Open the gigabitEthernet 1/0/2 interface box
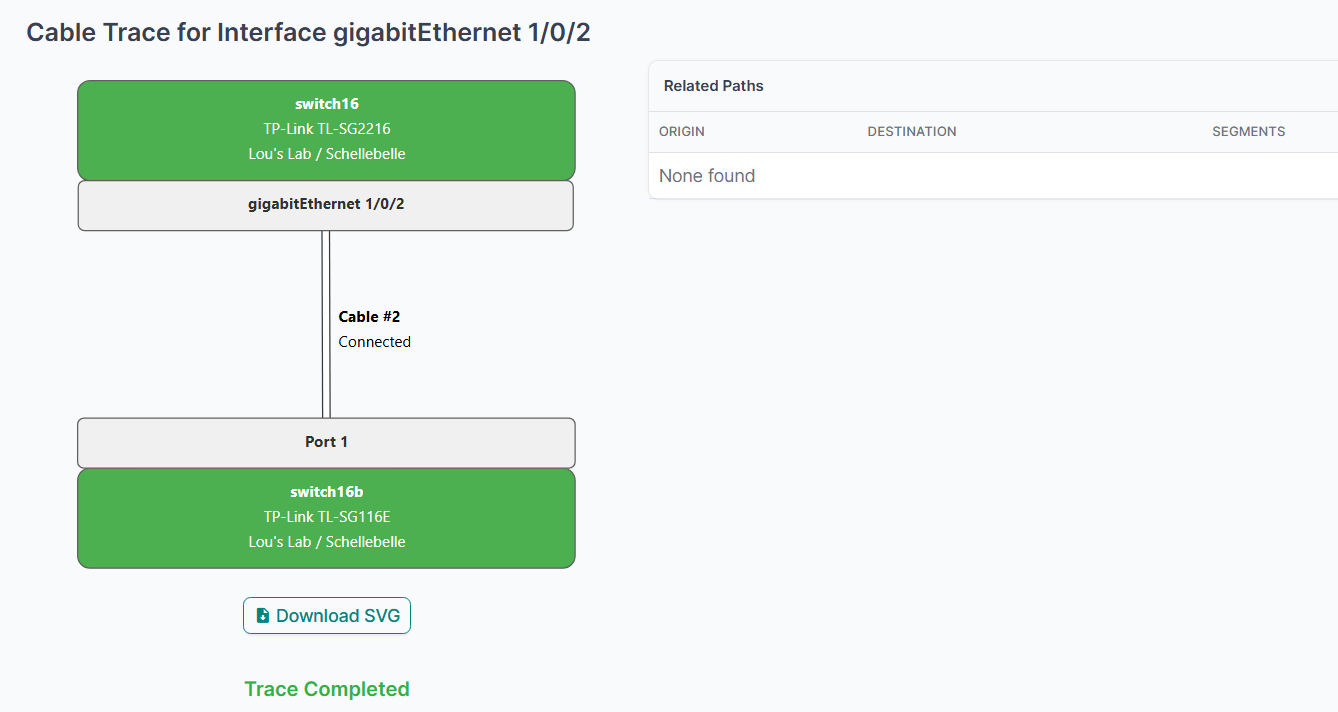The image size is (1338, 712). pyautogui.click(x=326, y=205)
